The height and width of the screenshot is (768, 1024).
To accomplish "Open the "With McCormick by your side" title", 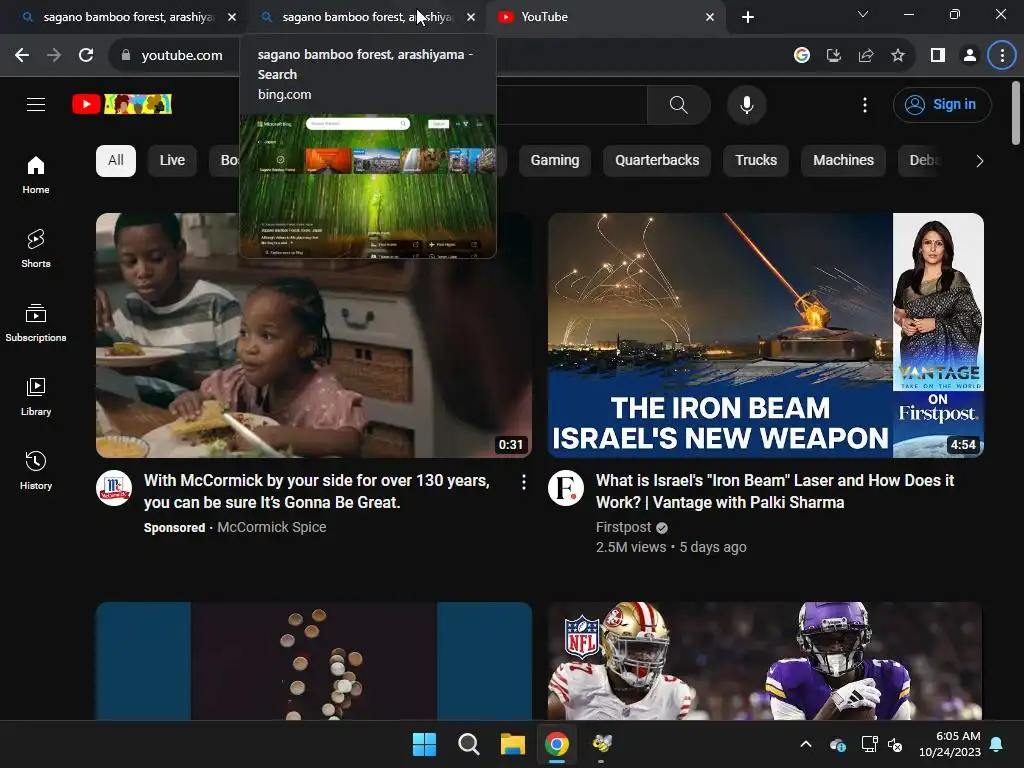I will [x=317, y=491].
